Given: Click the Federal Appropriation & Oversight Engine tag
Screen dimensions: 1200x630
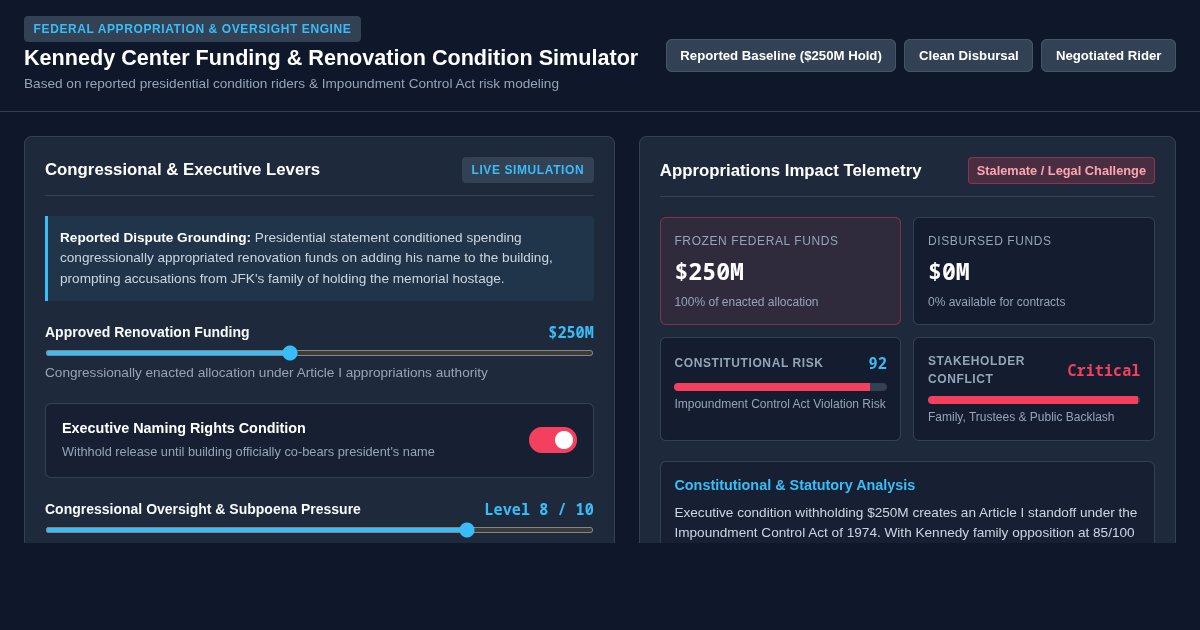Looking at the screenshot, I should point(192,29).
